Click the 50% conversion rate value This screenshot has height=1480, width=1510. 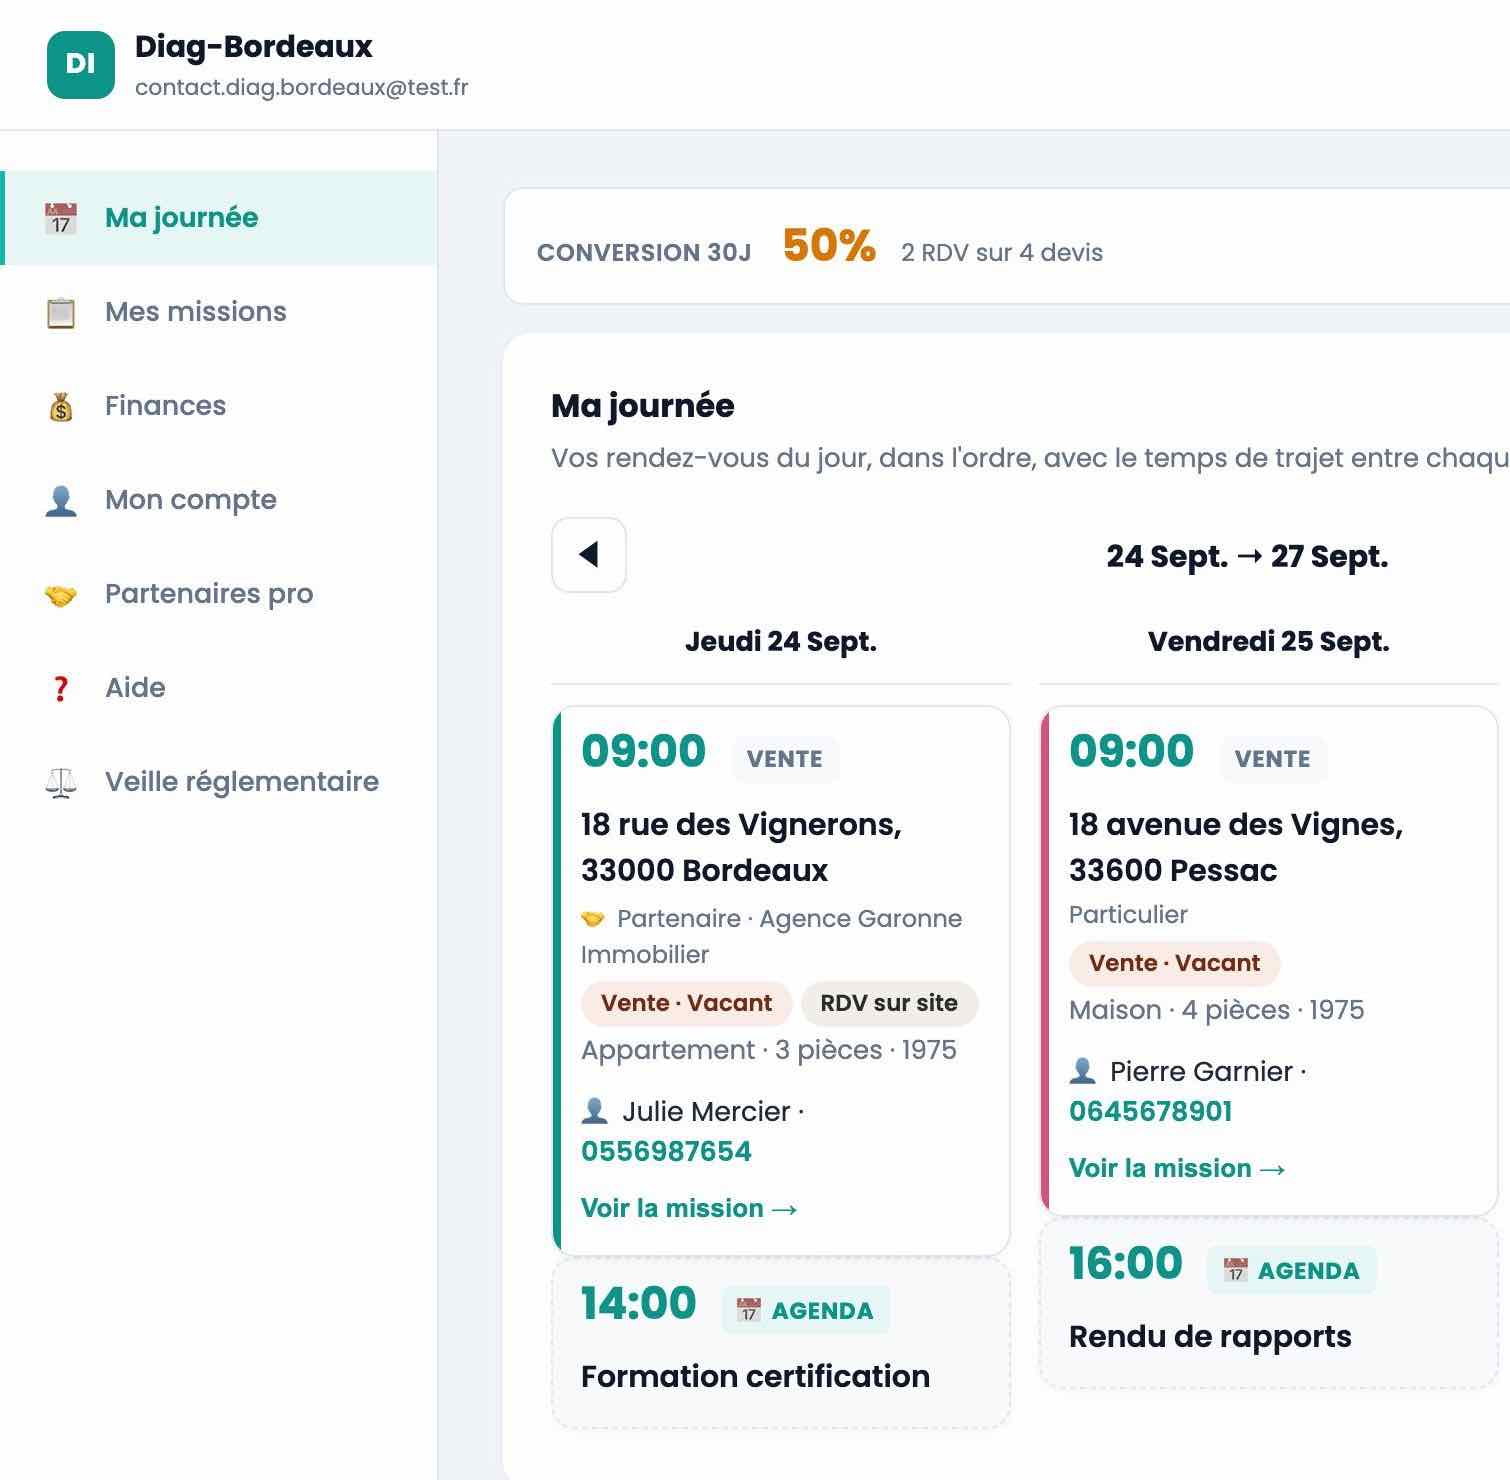click(829, 246)
